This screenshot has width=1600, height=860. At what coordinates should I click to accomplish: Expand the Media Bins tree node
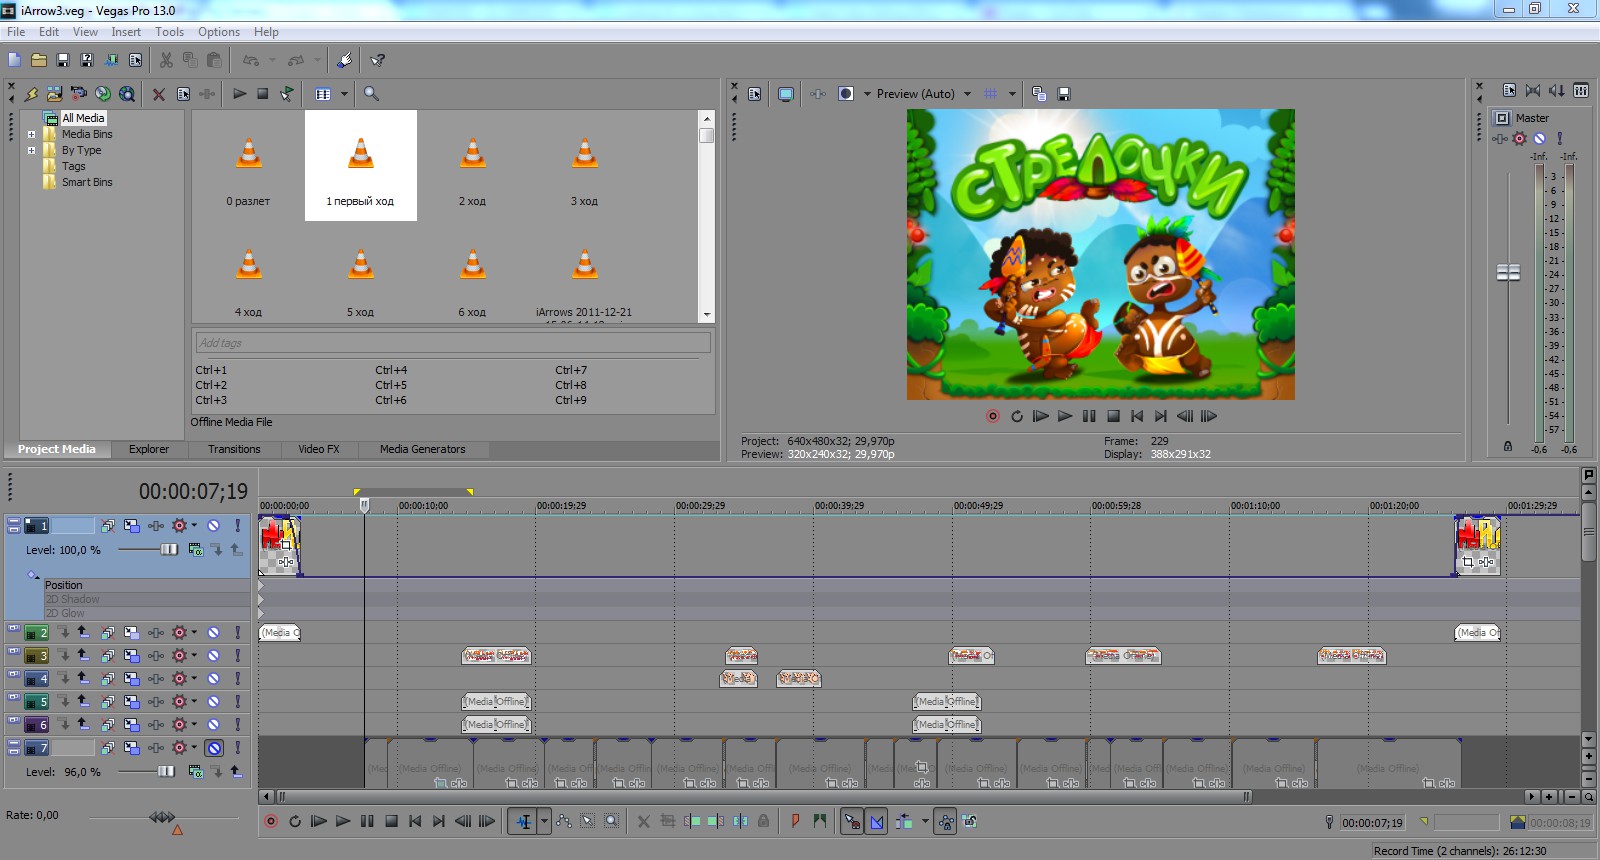31,134
